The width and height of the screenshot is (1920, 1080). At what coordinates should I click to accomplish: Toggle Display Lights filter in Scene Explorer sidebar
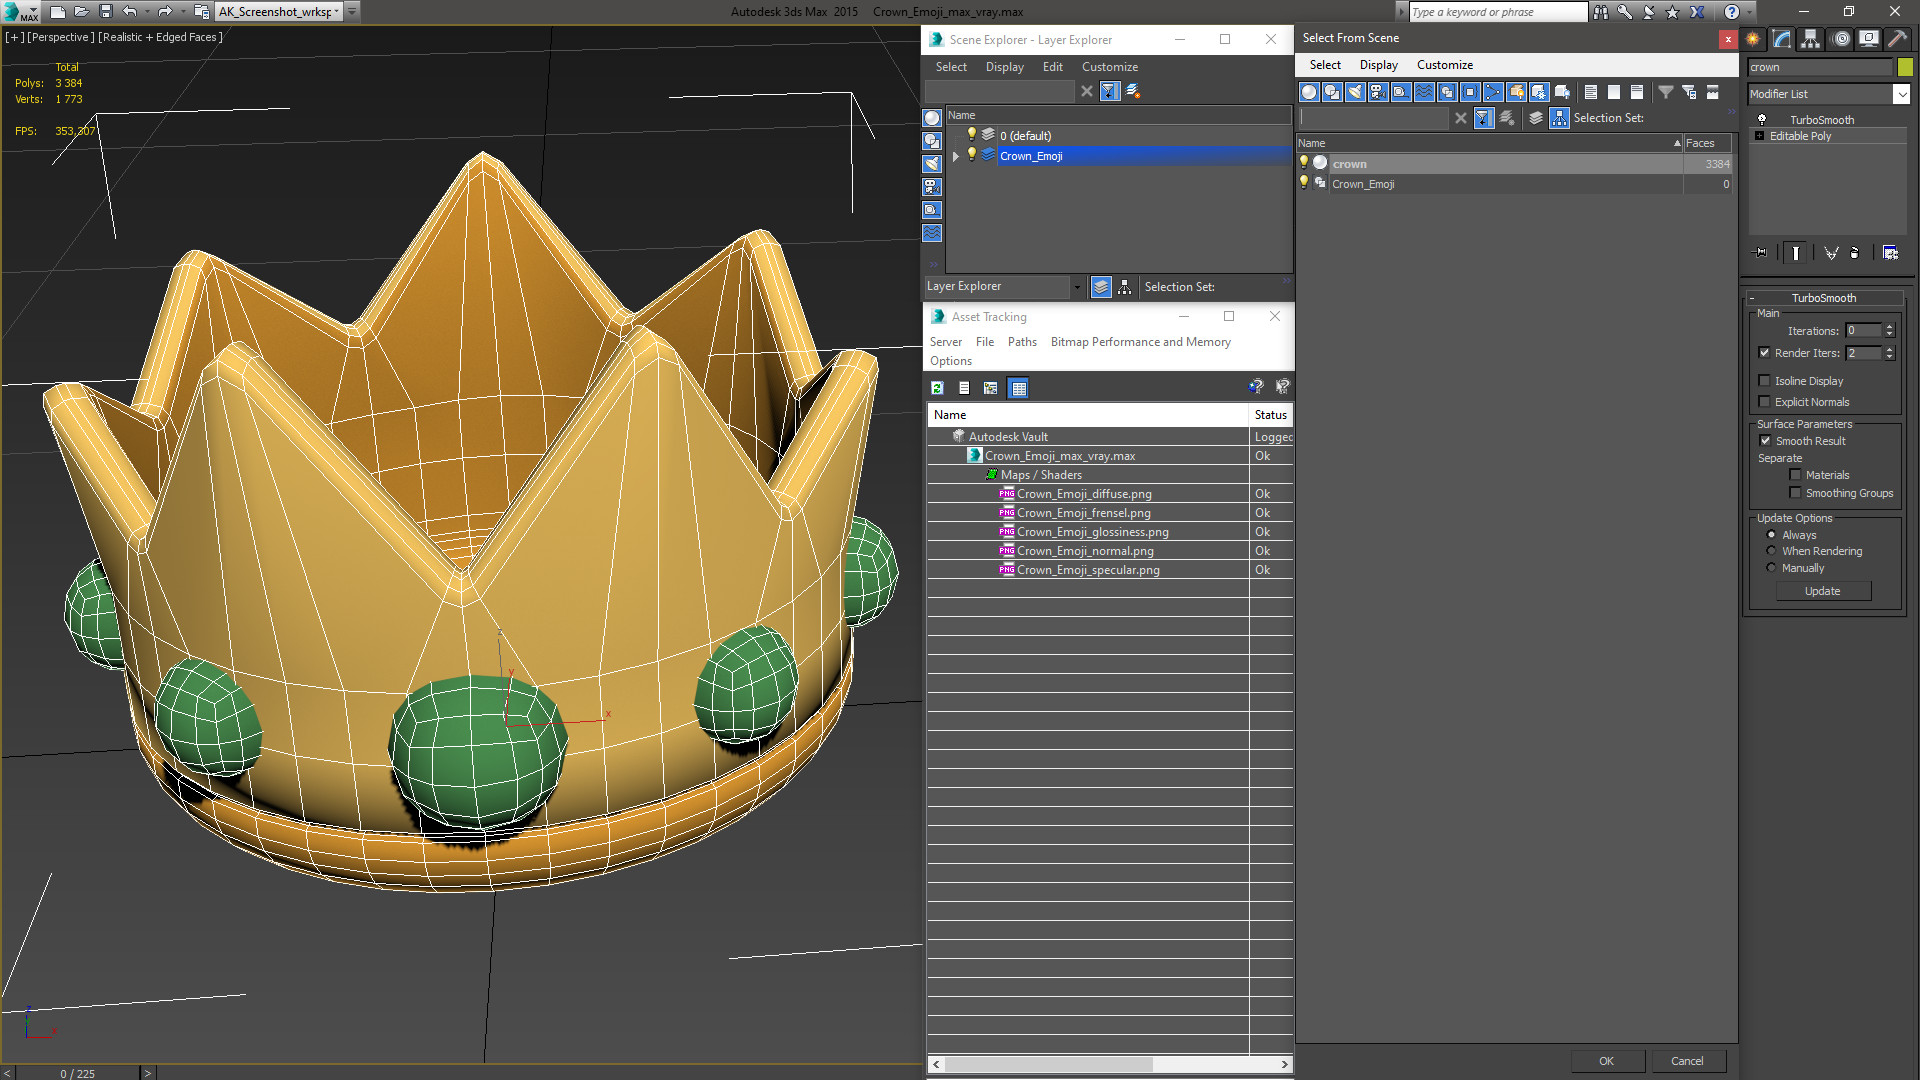pos(932,164)
